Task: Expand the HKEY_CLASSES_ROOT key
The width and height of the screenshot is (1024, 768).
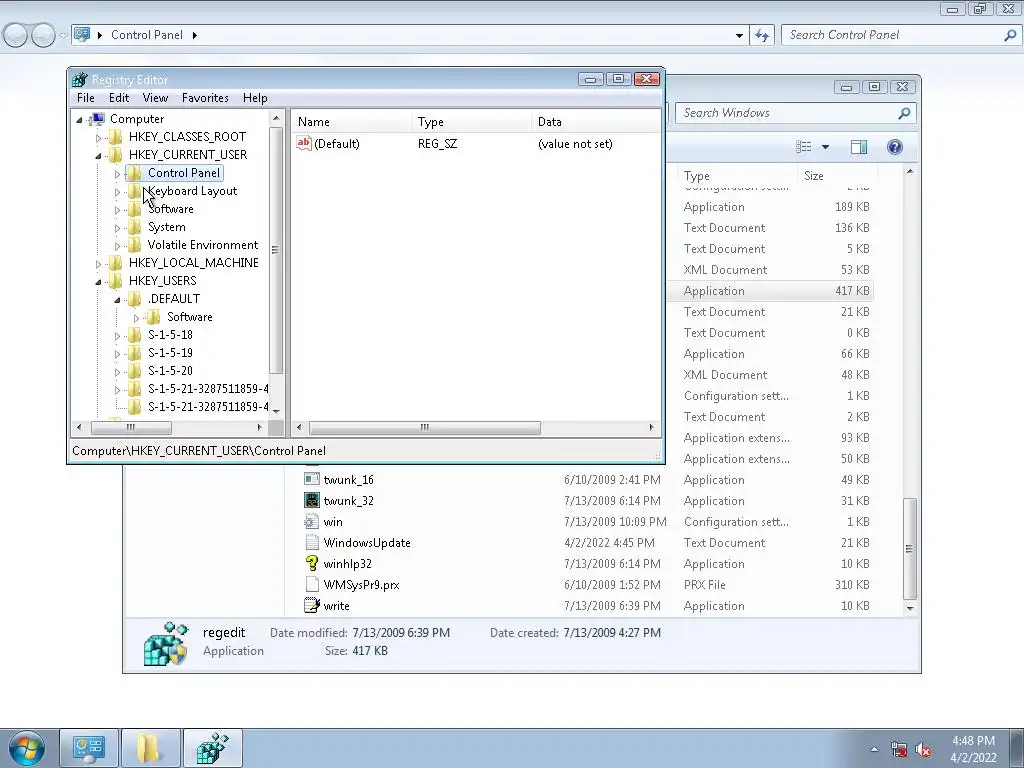Action: pyautogui.click(x=99, y=138)
